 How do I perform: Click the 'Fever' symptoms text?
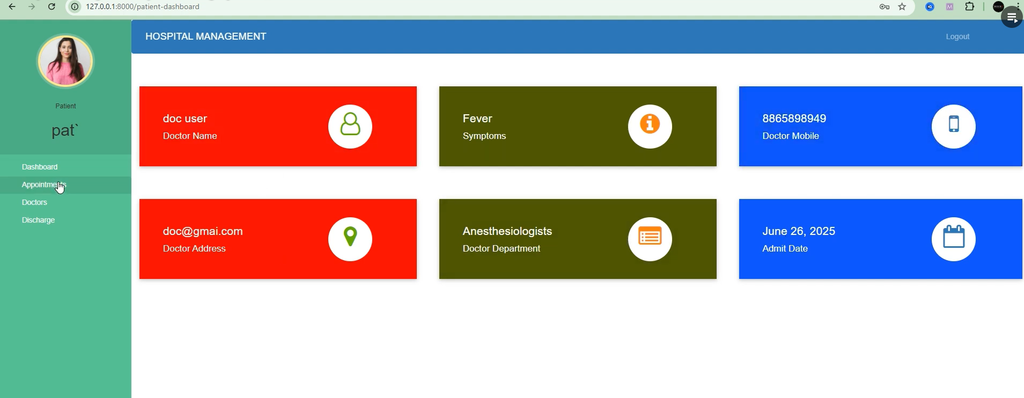pos(477,118)
